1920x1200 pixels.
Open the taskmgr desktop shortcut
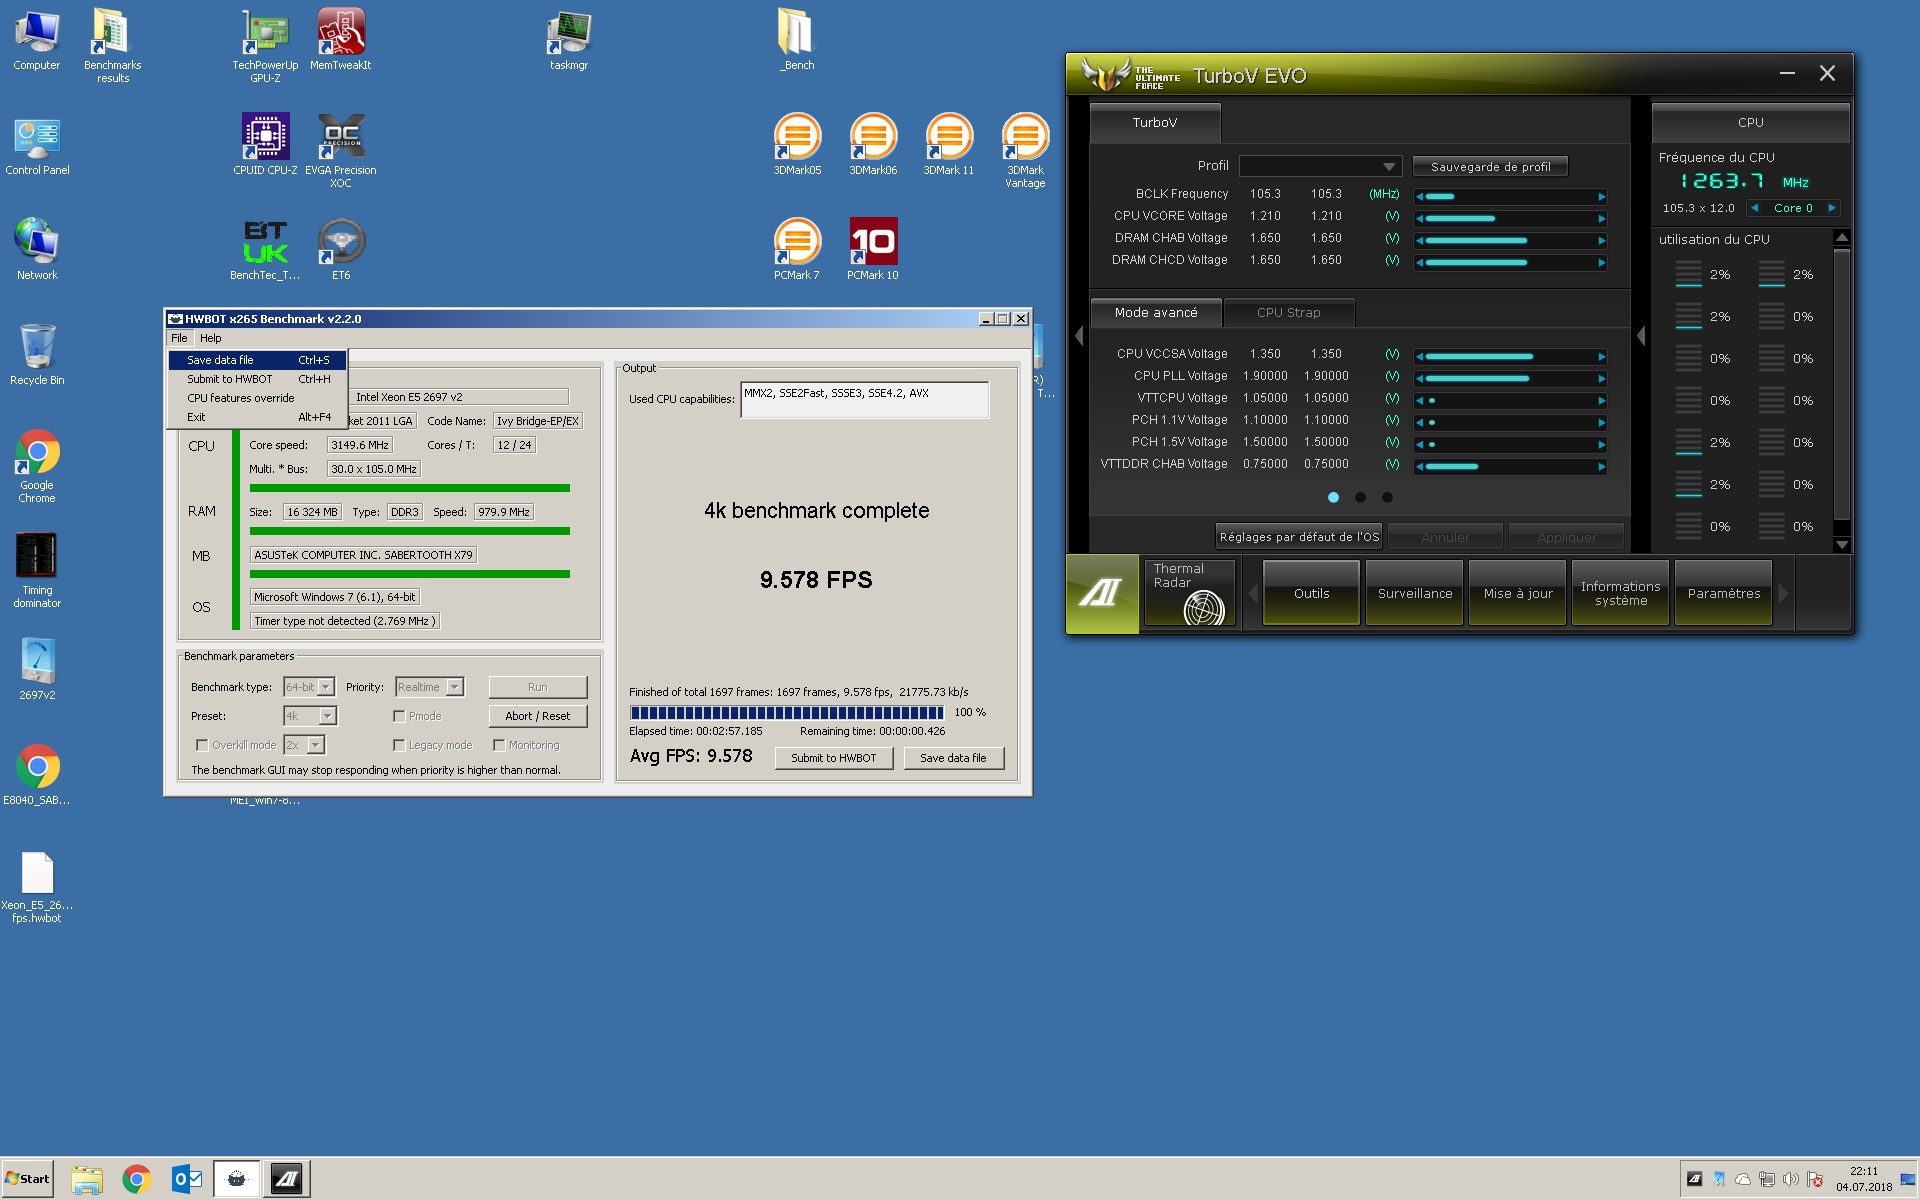click(x=569, y=40)
